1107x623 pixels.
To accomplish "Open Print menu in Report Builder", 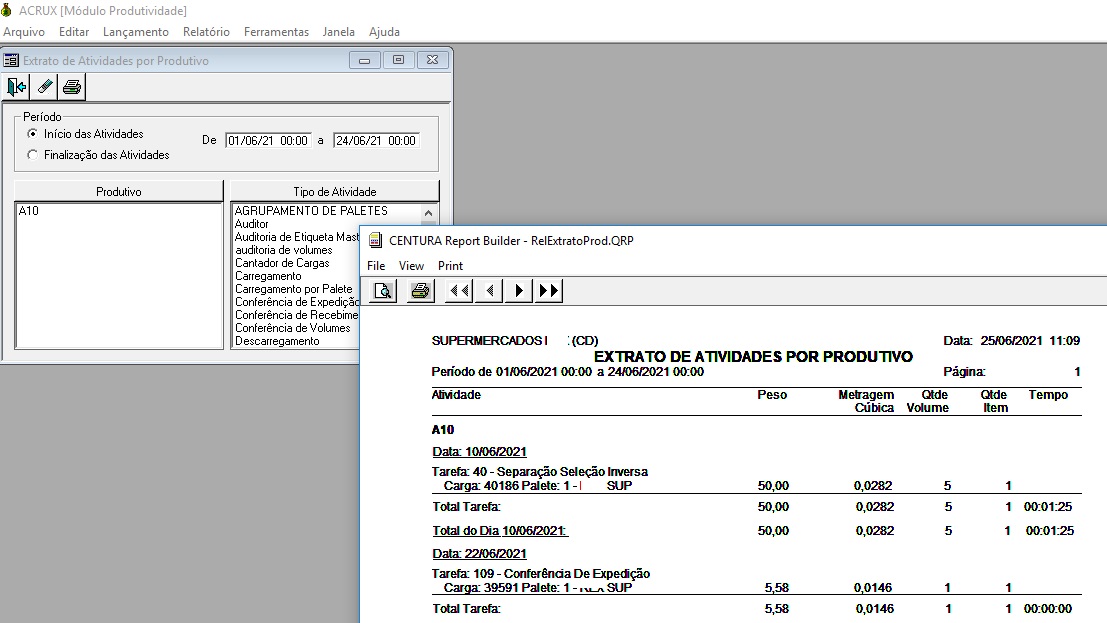I will coord(450,266).
